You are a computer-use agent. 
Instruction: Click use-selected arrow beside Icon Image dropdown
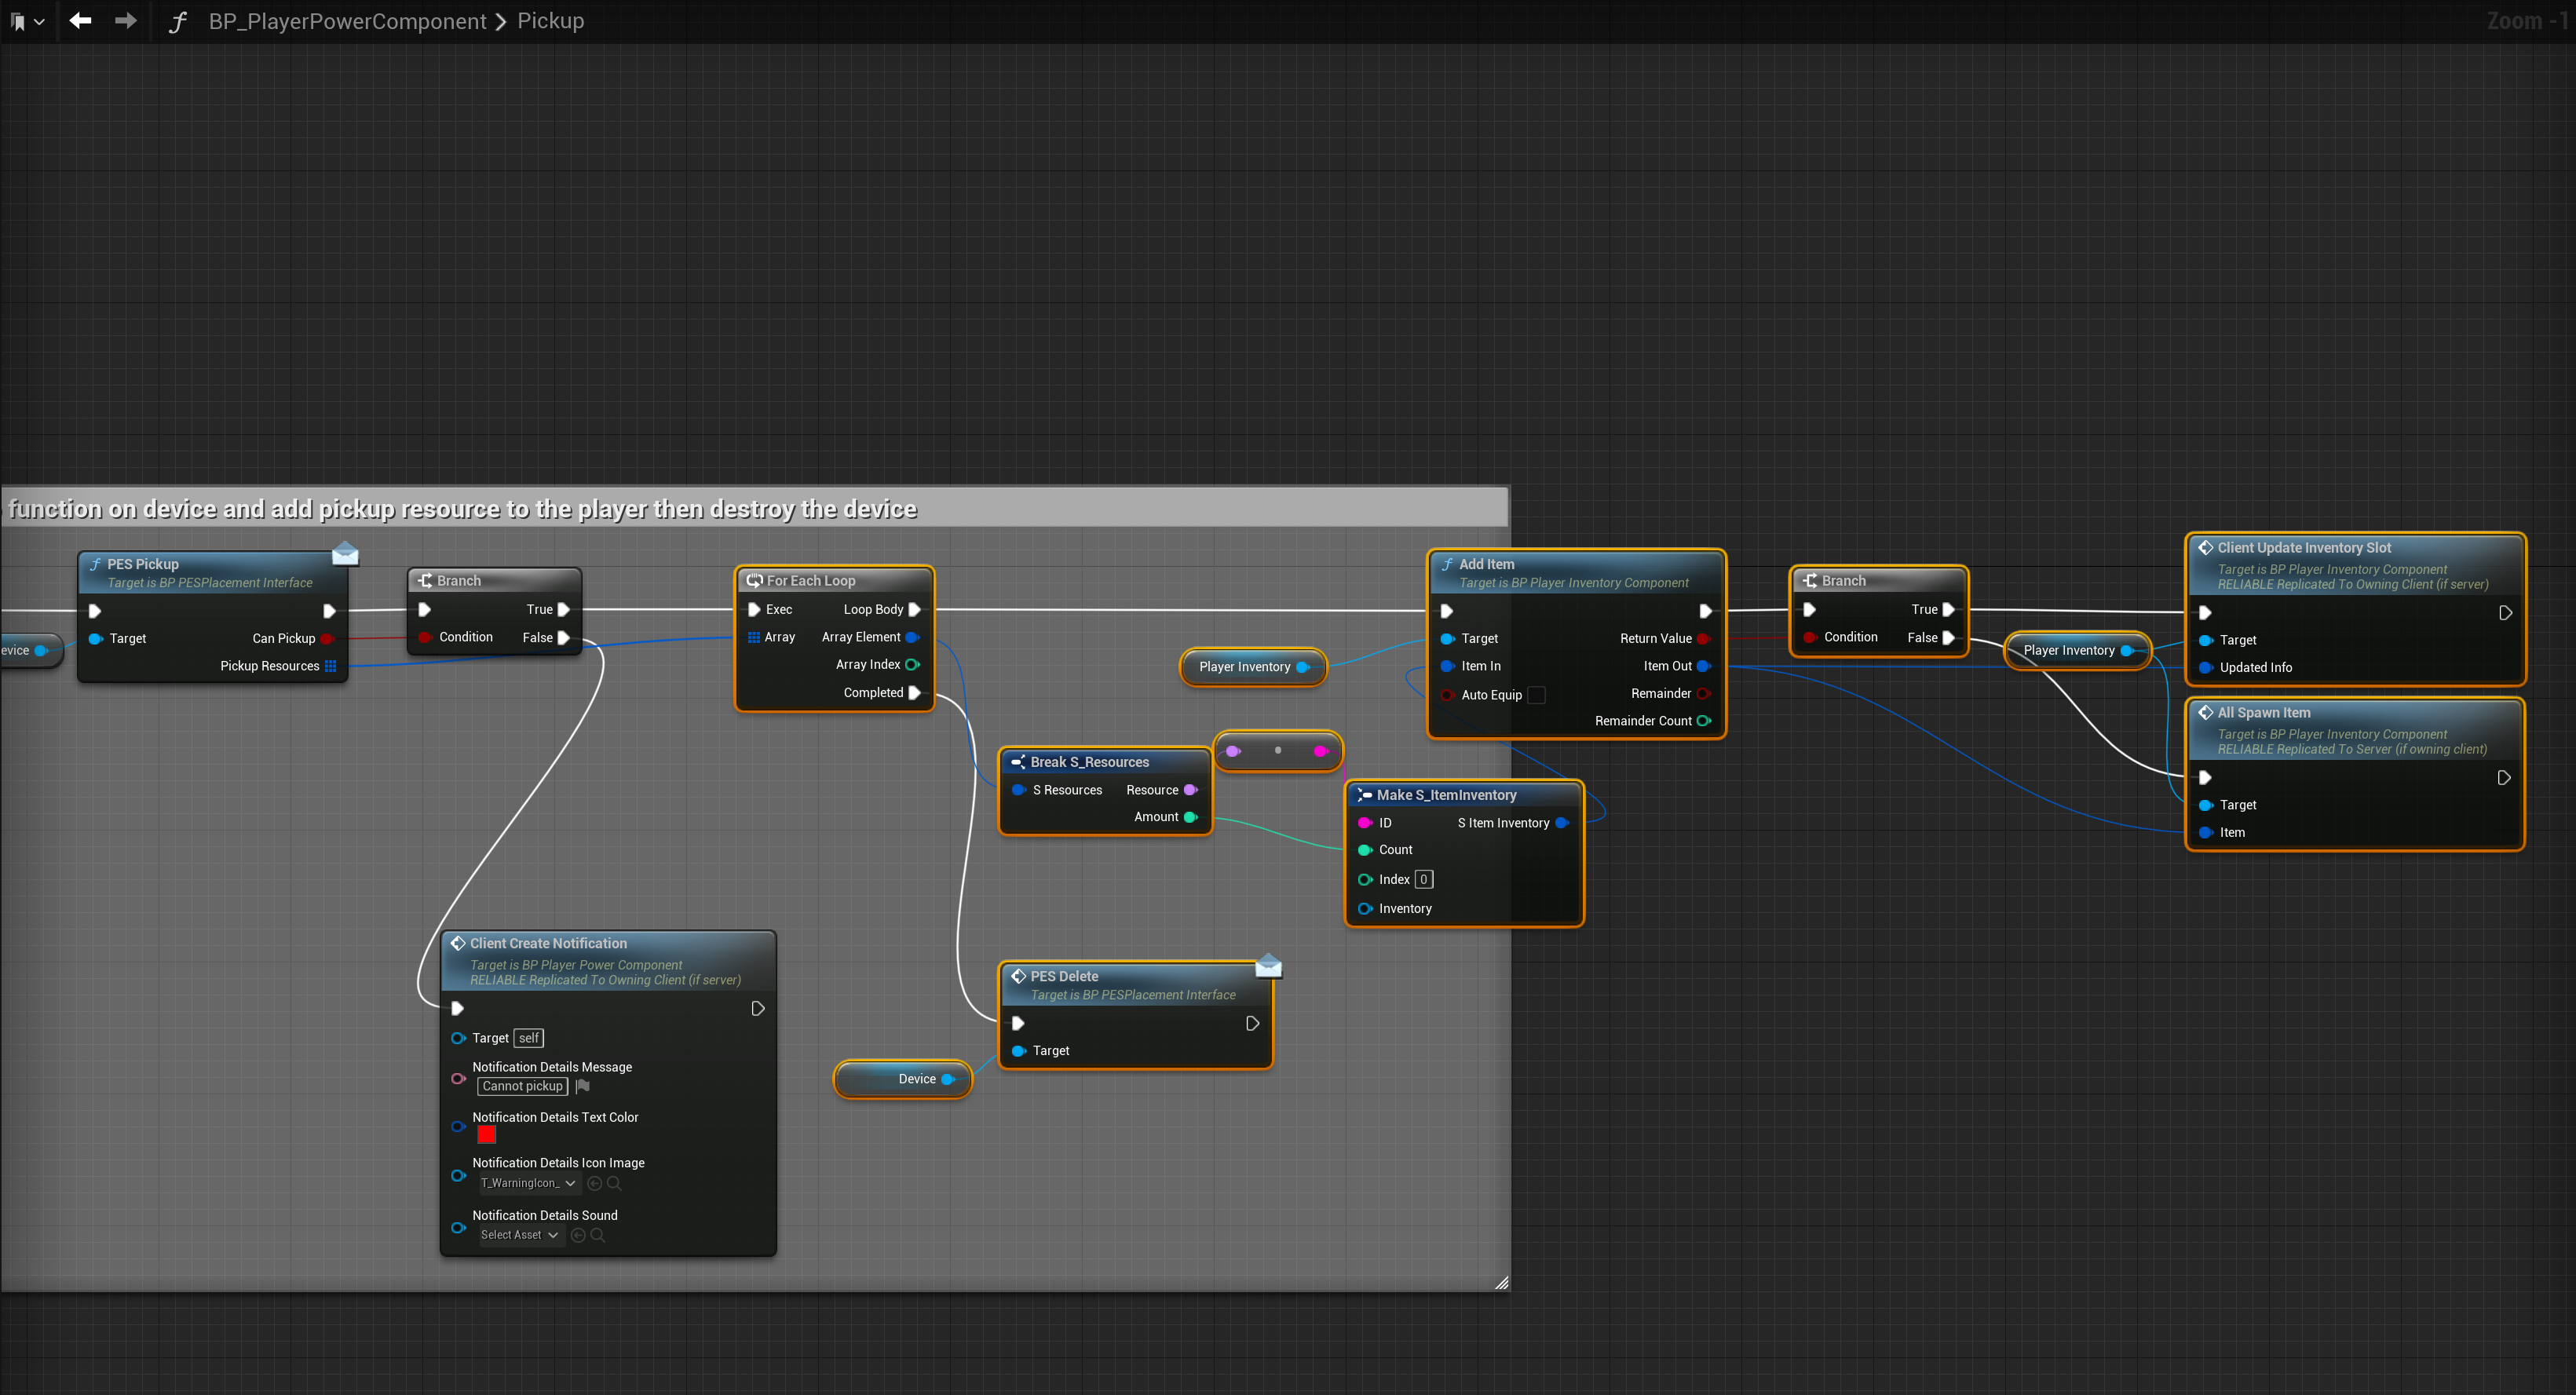click(595, 1183)
